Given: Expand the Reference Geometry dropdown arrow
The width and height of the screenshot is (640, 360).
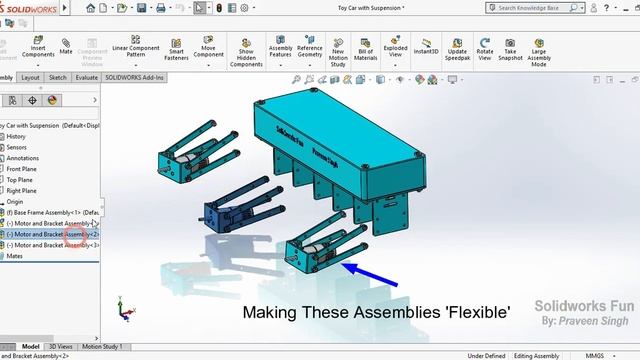Looking at the screenshot, I should 309,65.
